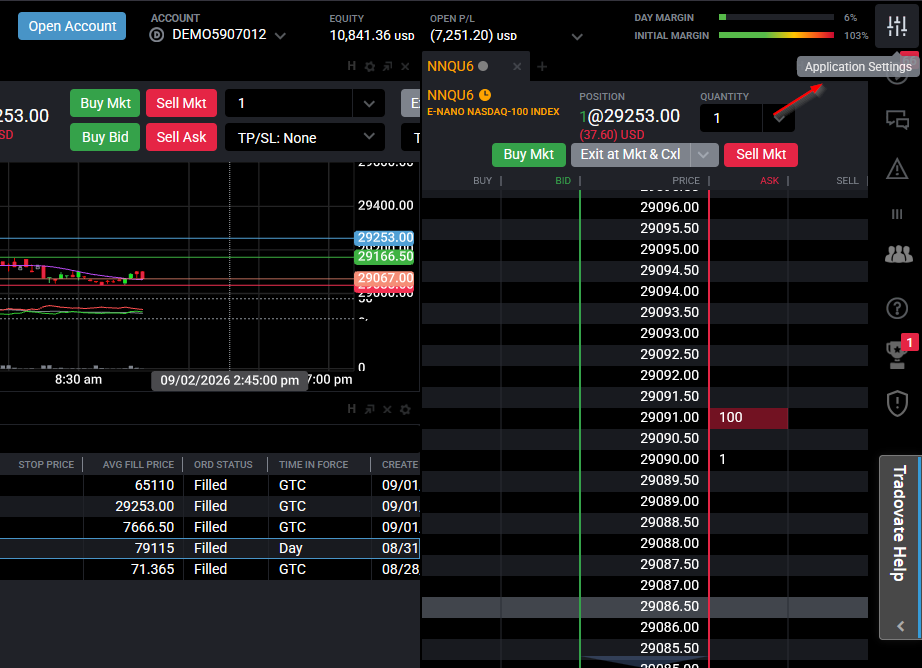Click the DOM quantity input field

[x=731, y=118]
